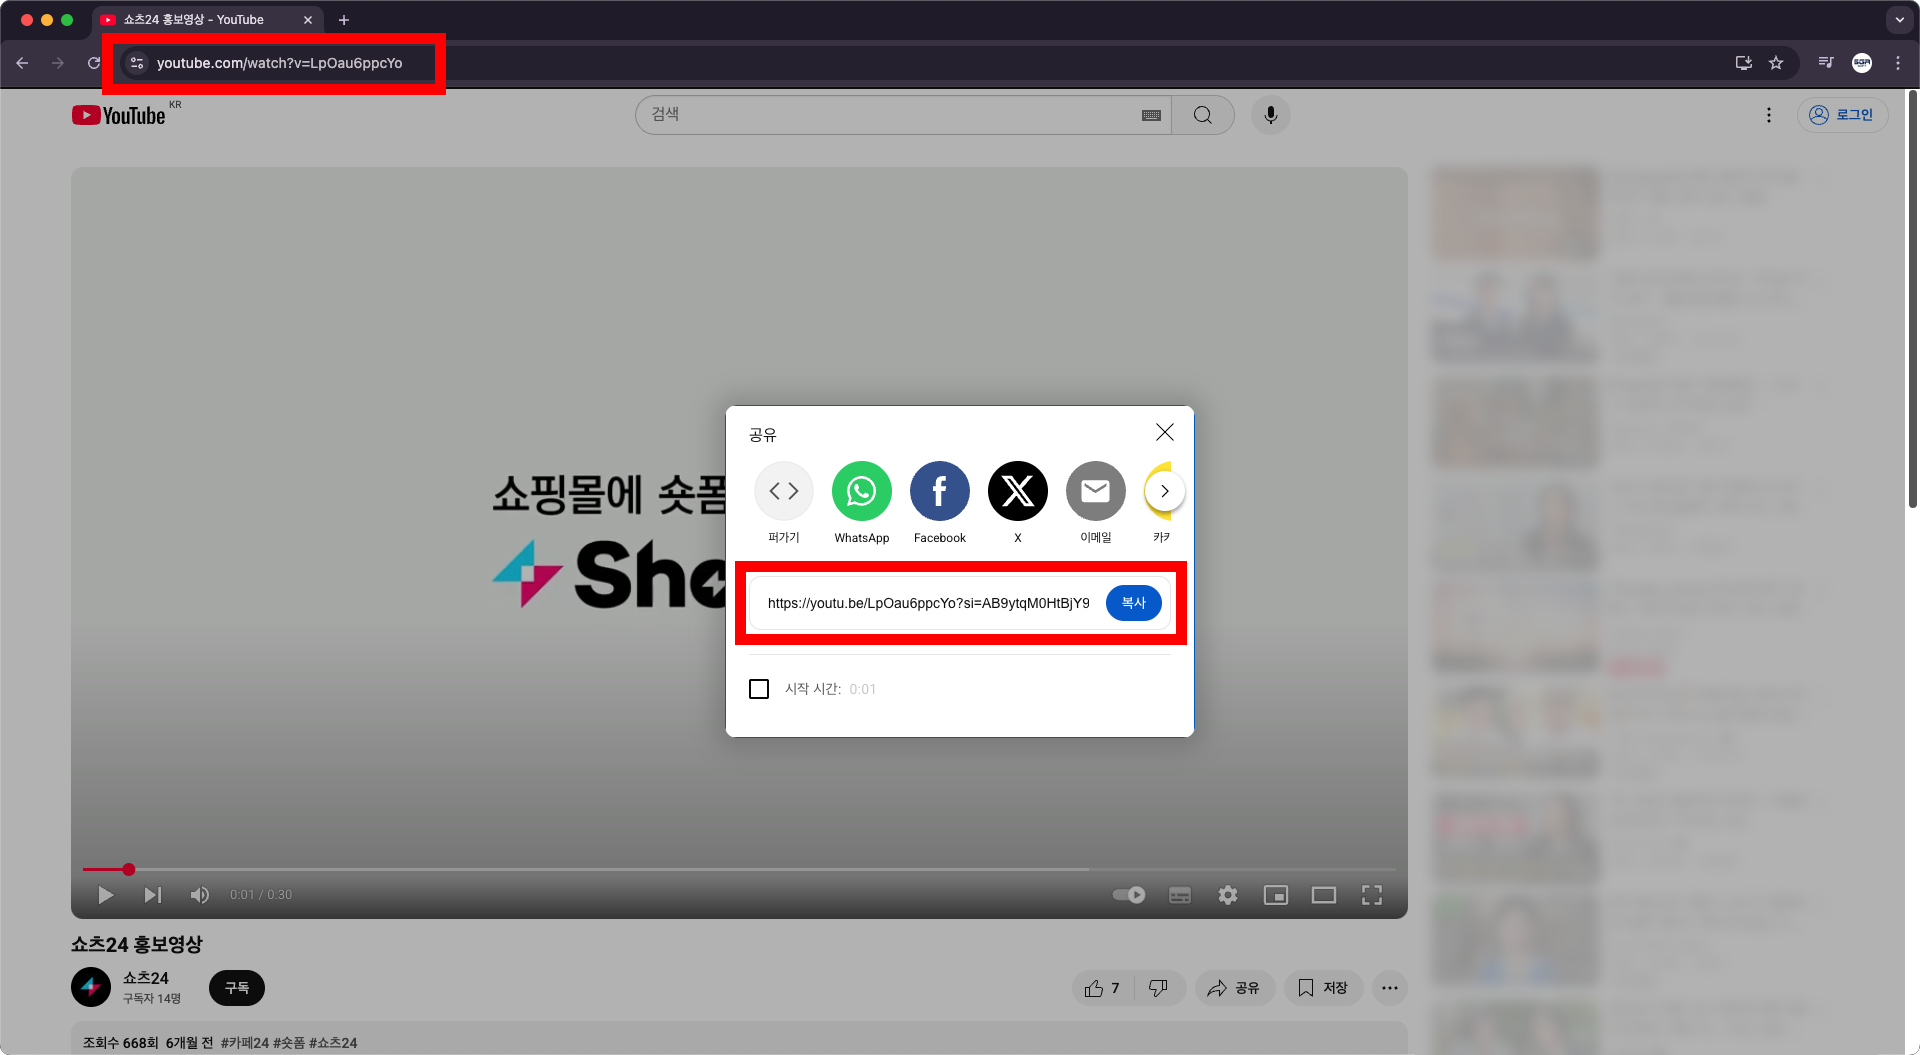Install YouTube app from address bar icon
Image resolution: width=1920 pixels, height=1055 pixels.
click(x=1744, y=63)
